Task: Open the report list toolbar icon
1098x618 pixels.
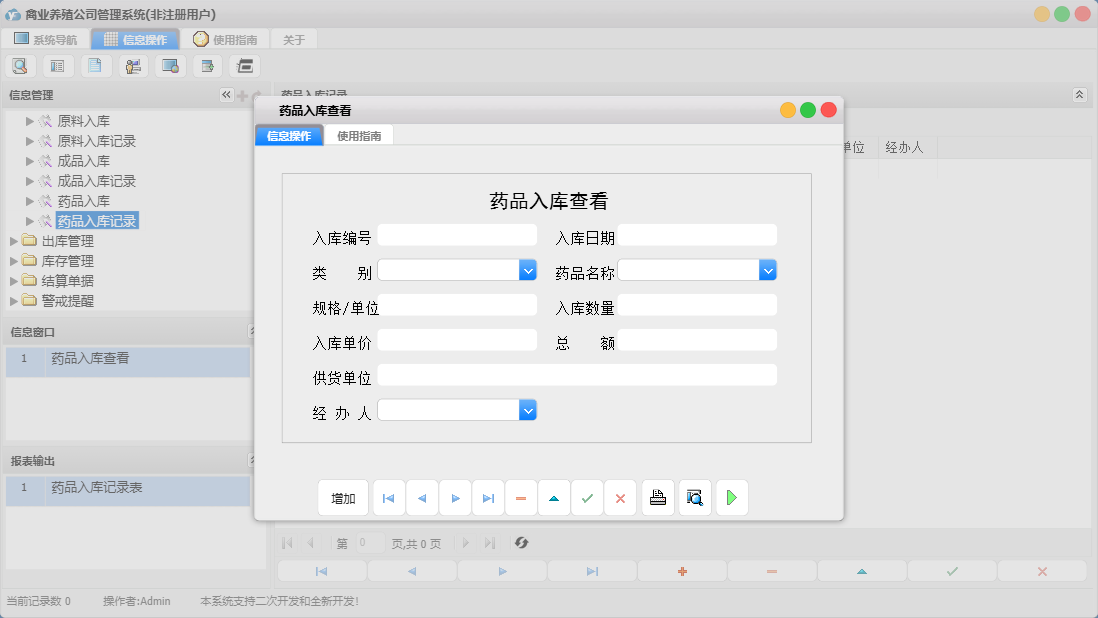Action: tap(57, 65)
